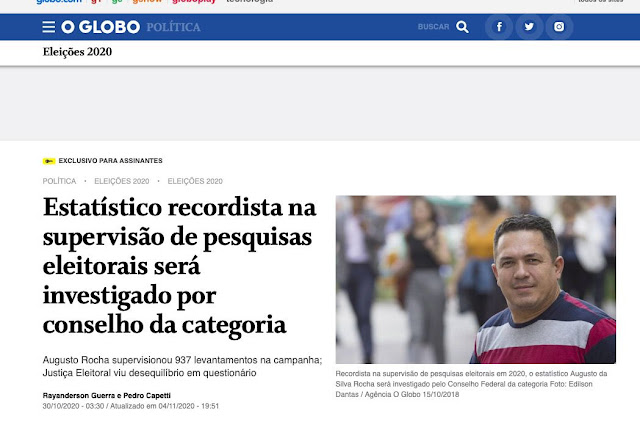
Task: Open the Eleições 2020 sub-navigation link
Action: pos(77,52)
